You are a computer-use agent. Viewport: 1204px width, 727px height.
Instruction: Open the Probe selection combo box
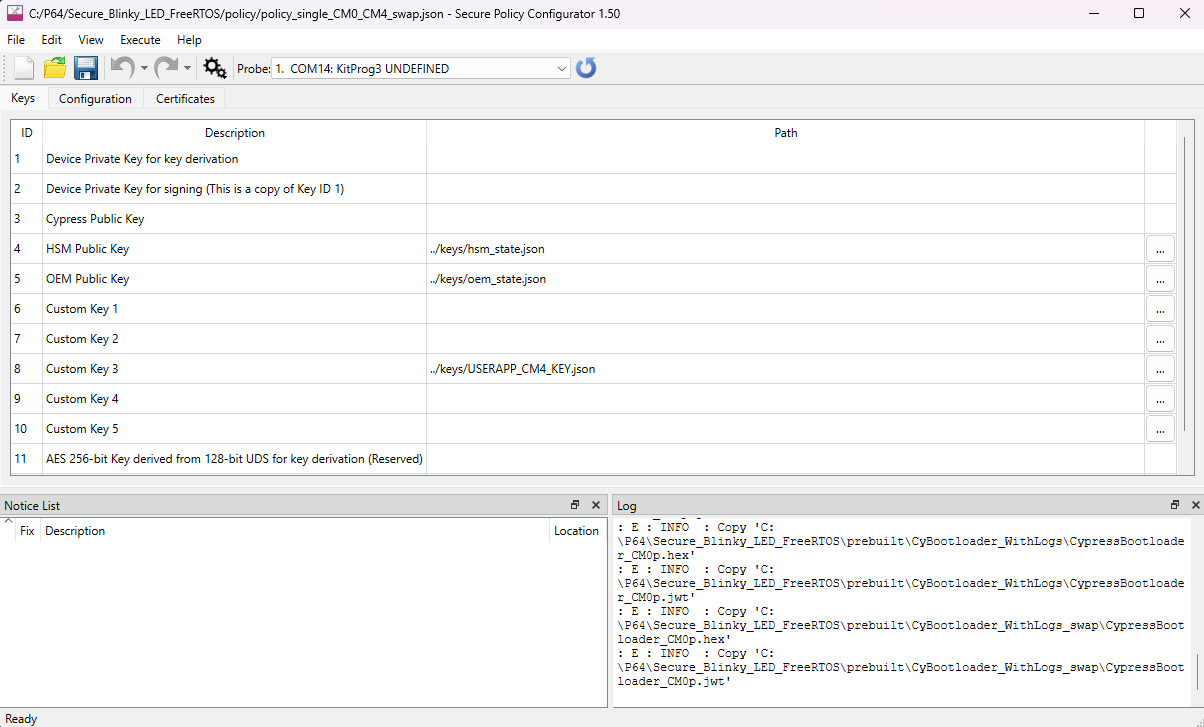point(420,69)
